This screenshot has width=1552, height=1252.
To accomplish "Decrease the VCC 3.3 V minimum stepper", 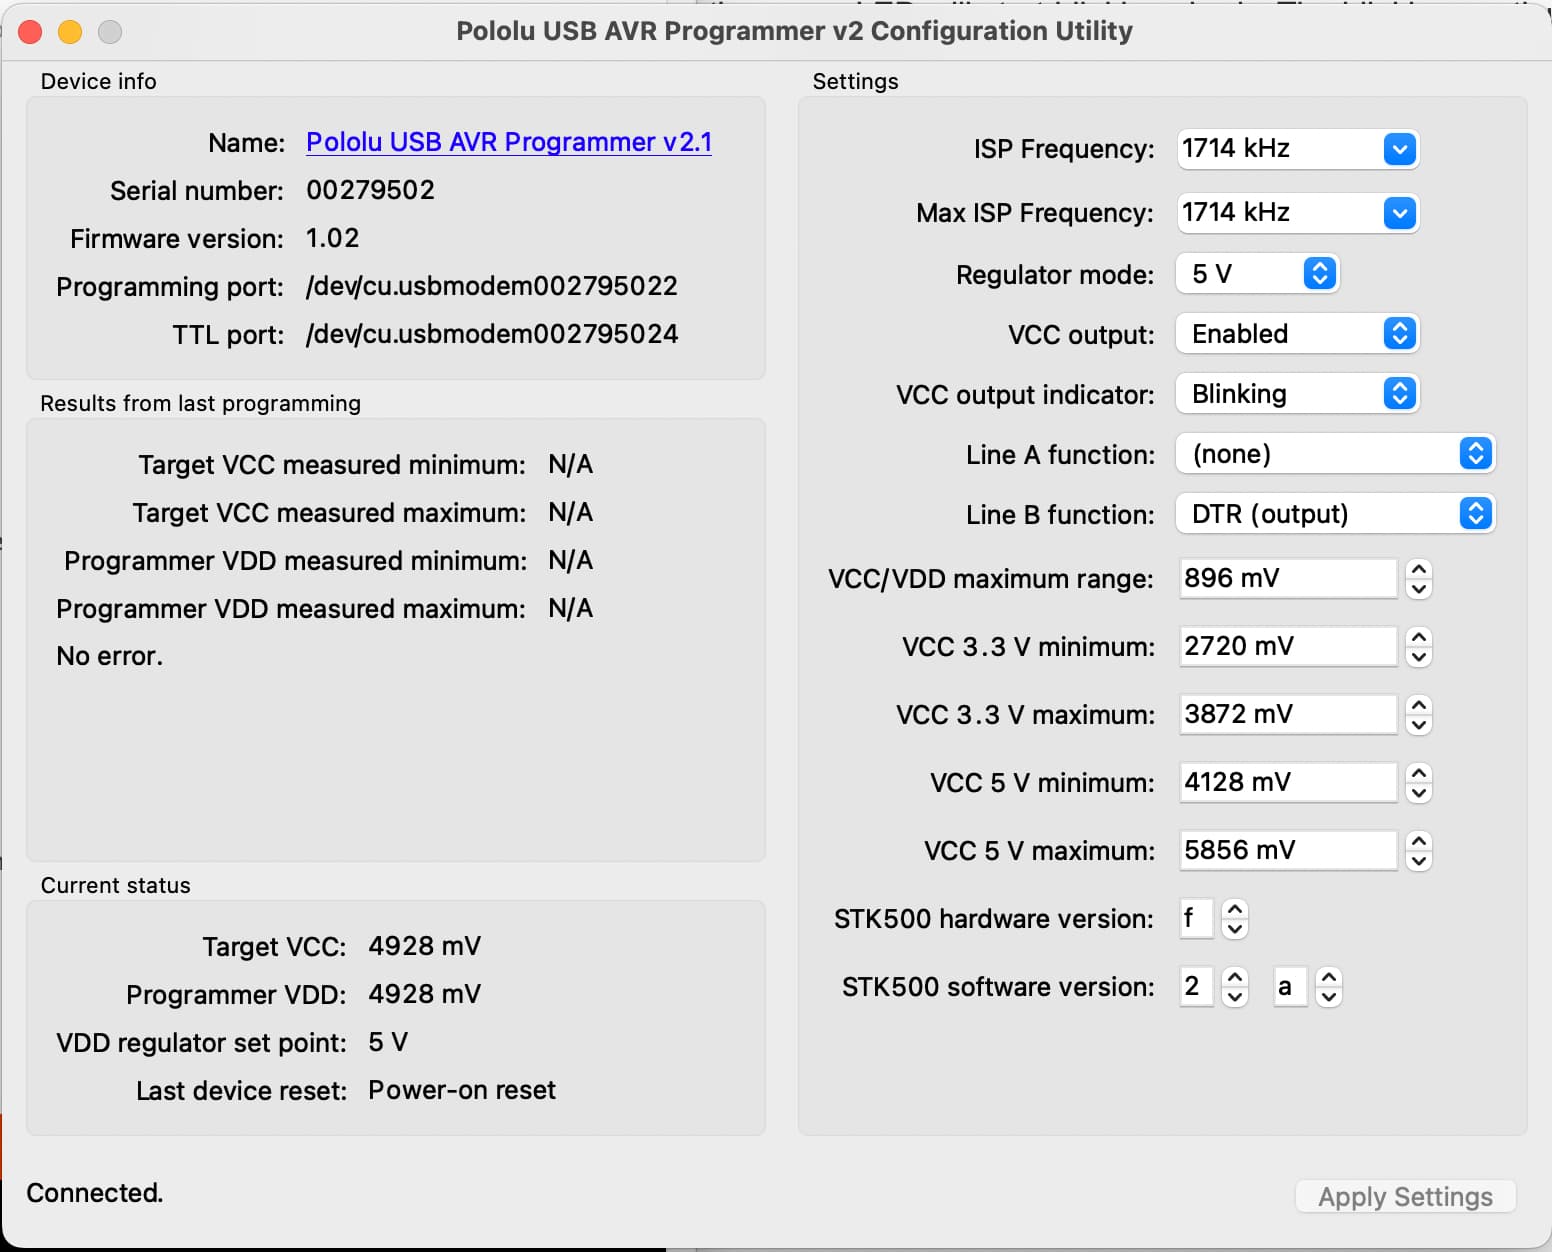I will click(x=1418, y=657).
